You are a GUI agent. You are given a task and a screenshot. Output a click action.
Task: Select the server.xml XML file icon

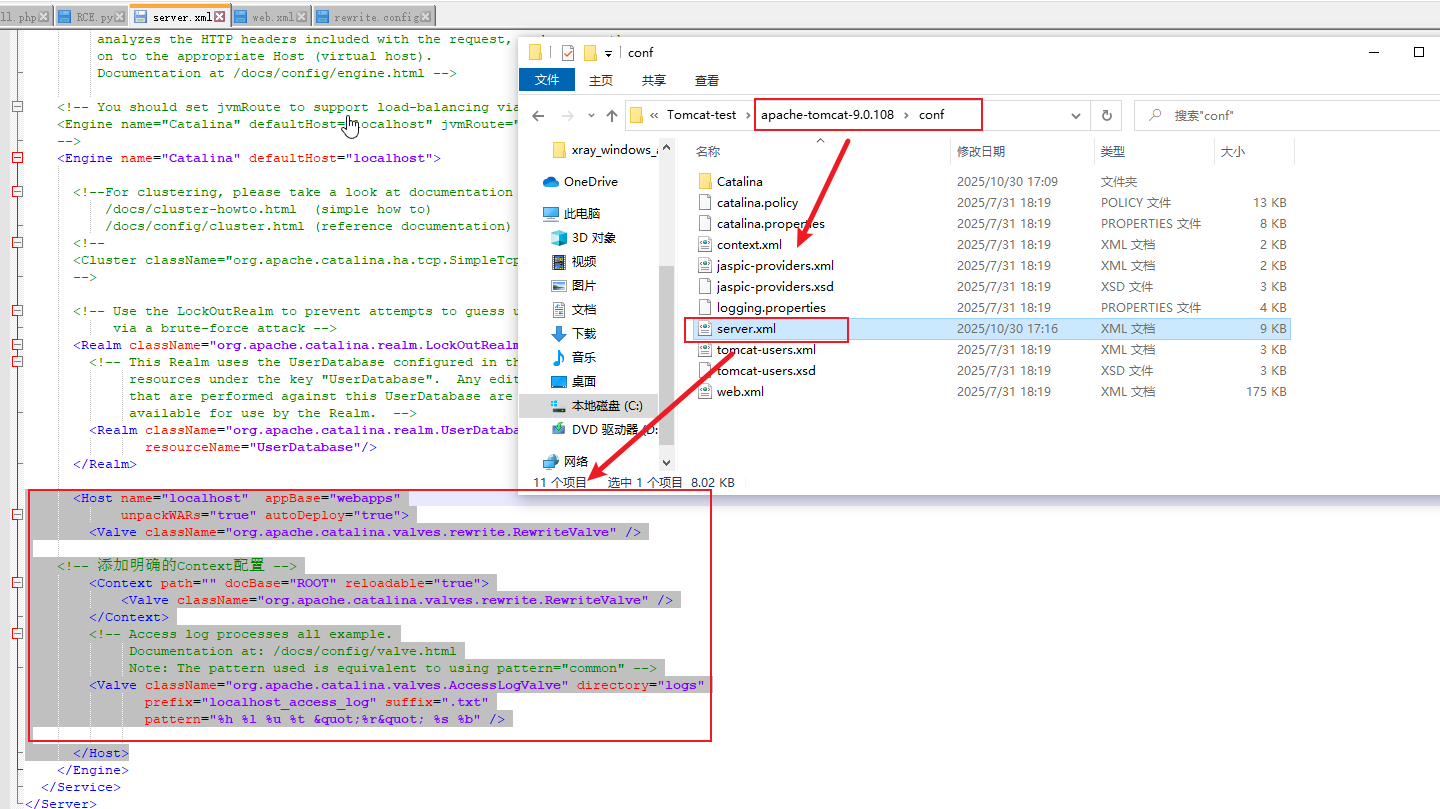pos(703,328)
